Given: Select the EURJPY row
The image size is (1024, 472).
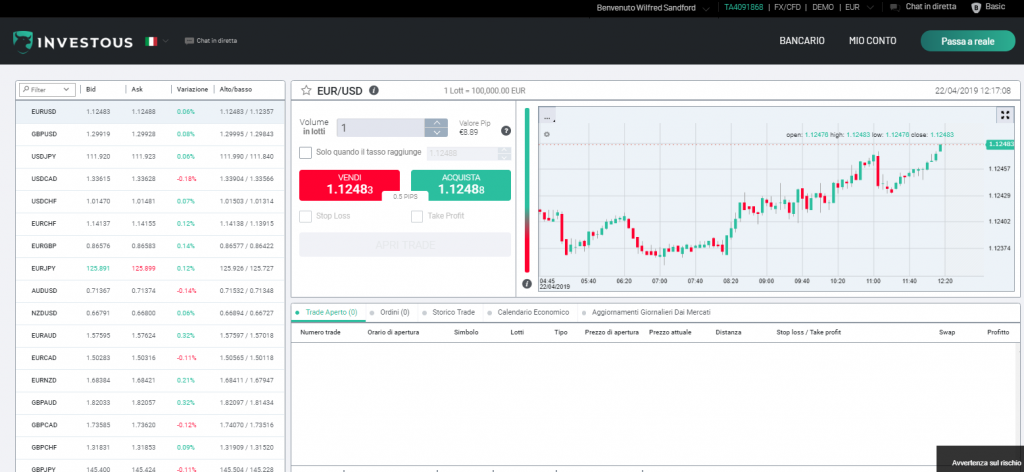Looking at the screenshot, I should 150,268.
